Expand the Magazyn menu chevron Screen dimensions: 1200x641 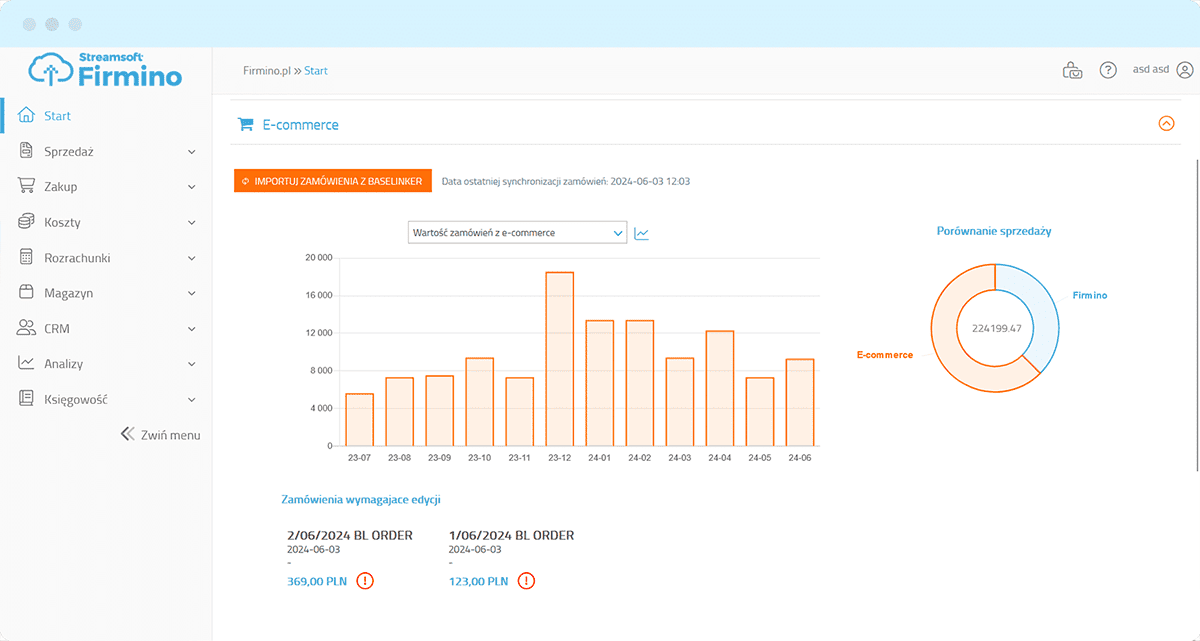[192, 293]
